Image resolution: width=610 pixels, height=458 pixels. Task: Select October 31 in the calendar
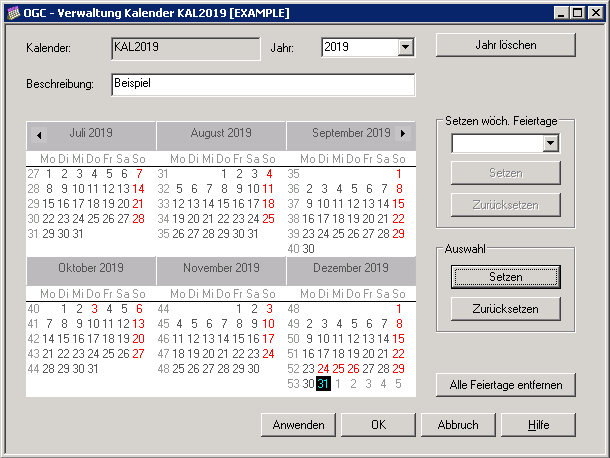tap(93, 369)
